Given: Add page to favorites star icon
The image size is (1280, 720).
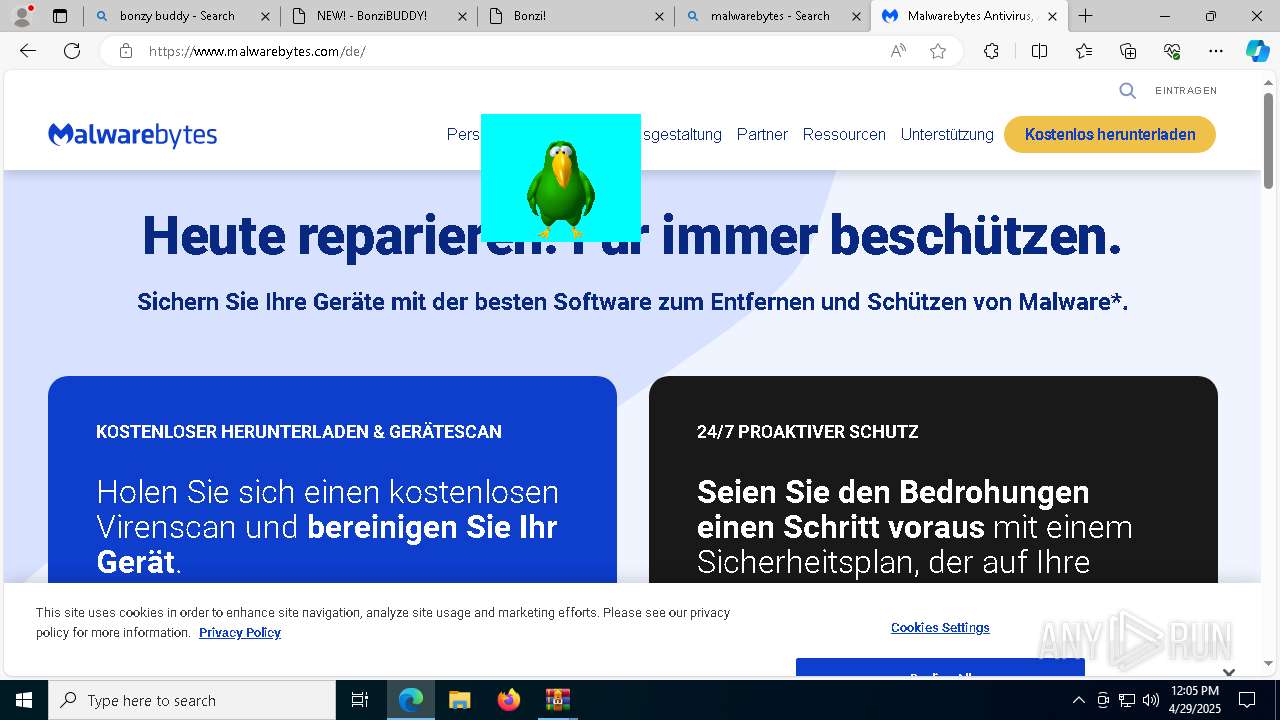Looking at the screenshot, I should 938,51.
